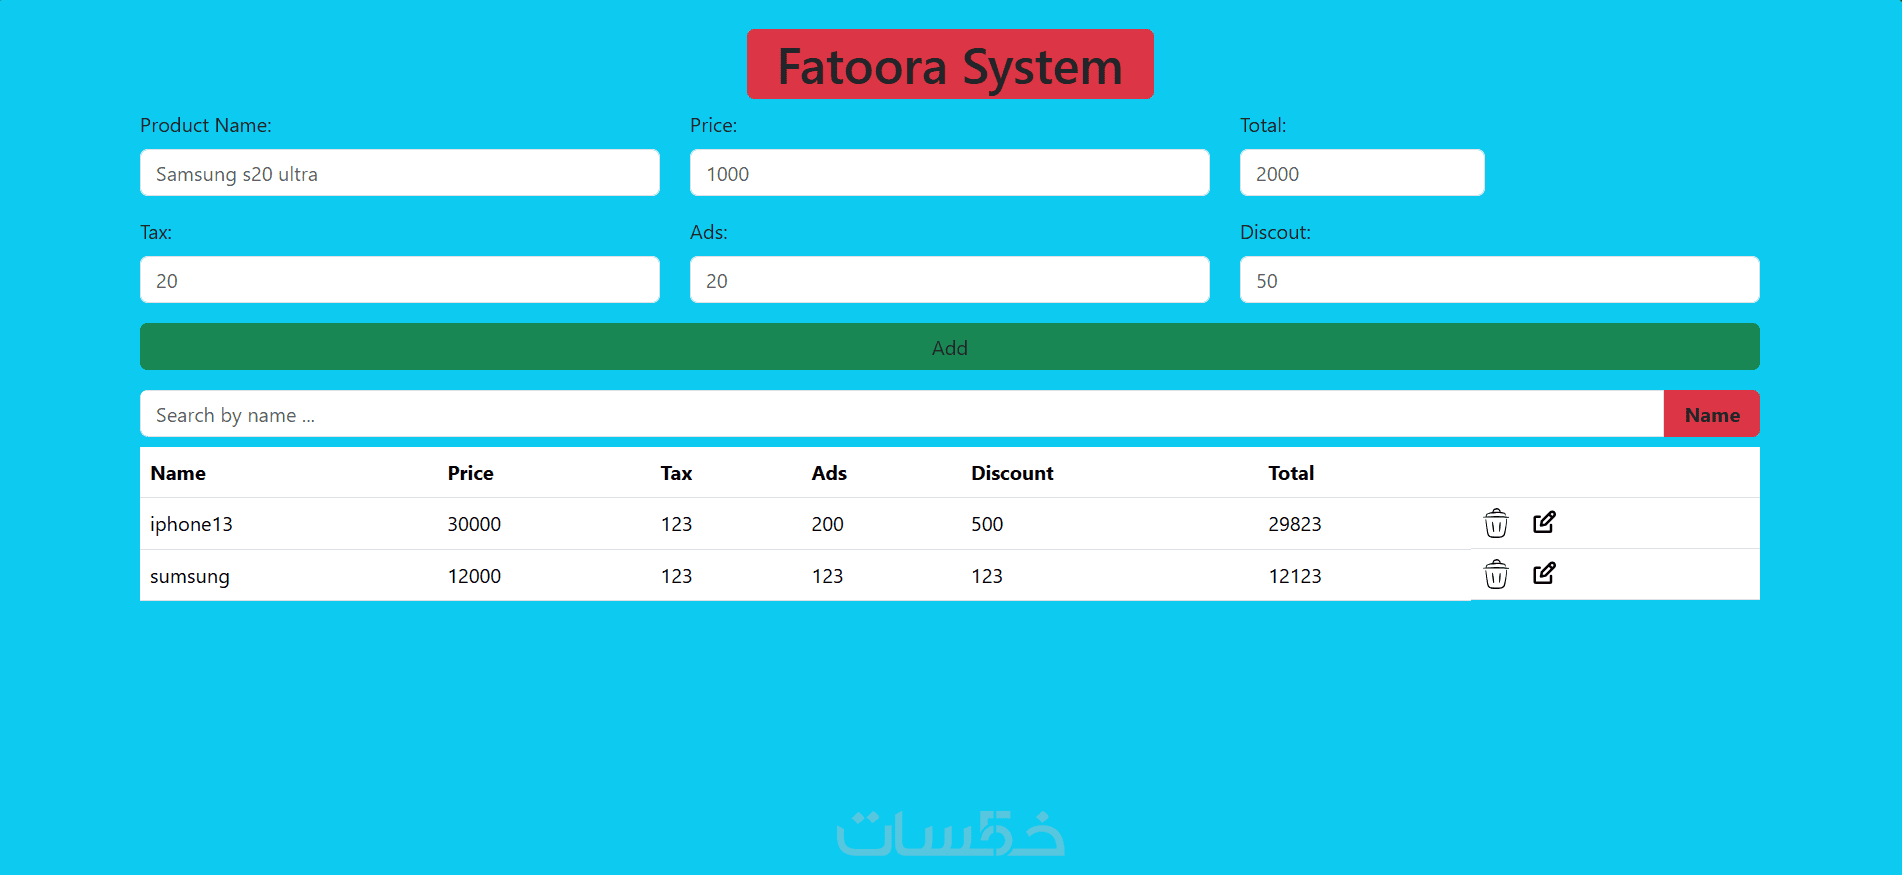Edit the sumsung row with pencil icon
This screenshot has width=1902, height=875.
click(x=1544, y=573)
